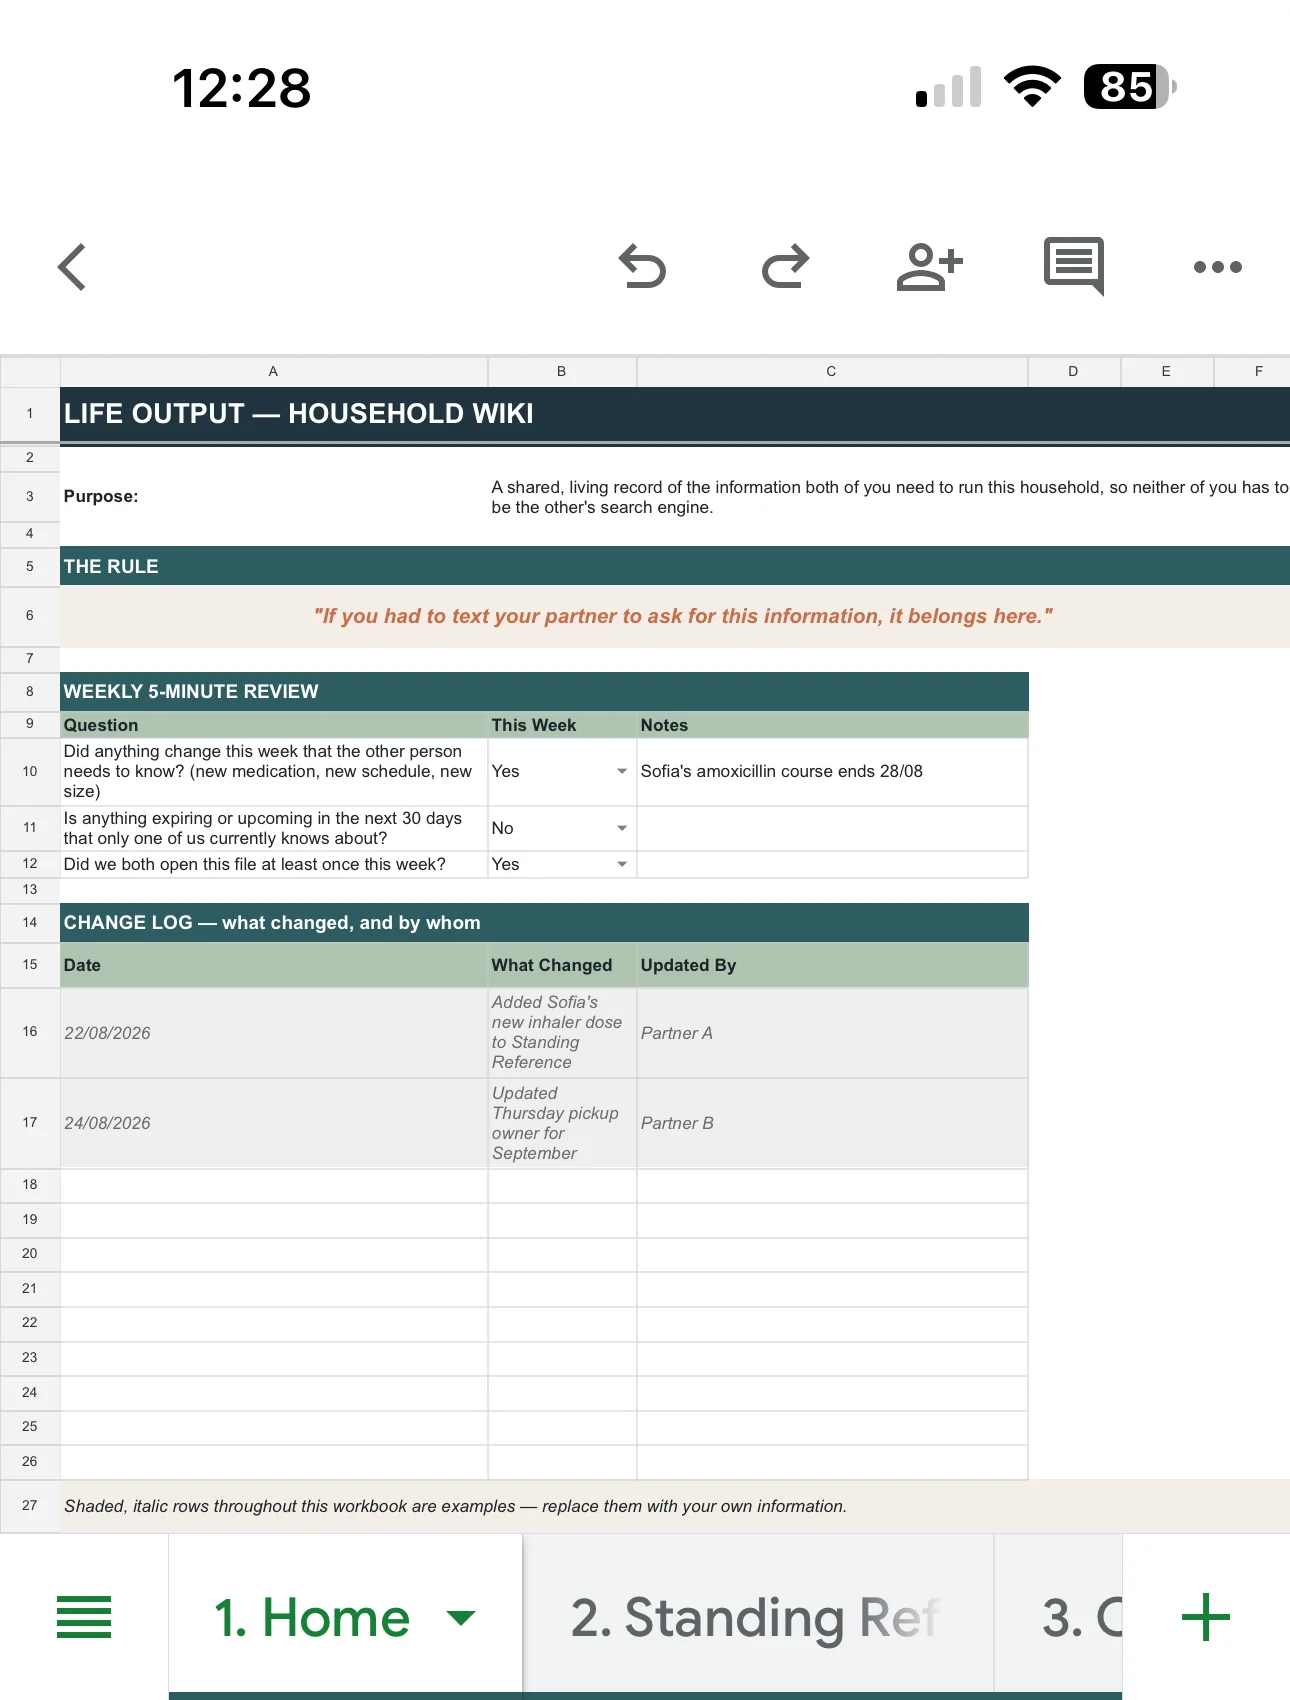
Task: Select 'Updated Thursday pickup owner' cell
Action: pyautogui.click(x=562, y=1123)
